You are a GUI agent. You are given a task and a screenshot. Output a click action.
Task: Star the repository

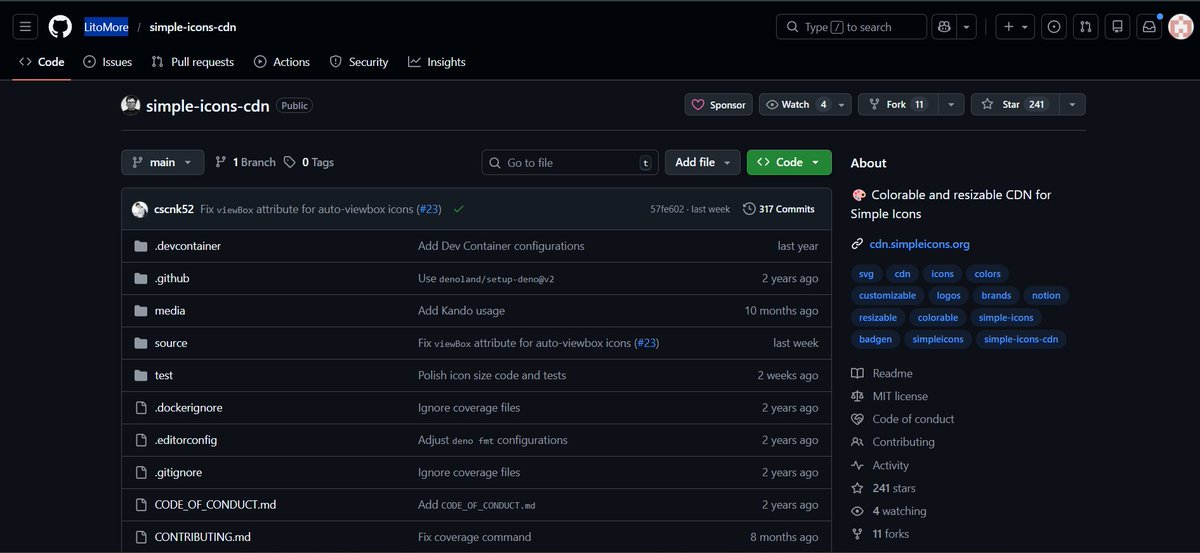click(1013, 105)
